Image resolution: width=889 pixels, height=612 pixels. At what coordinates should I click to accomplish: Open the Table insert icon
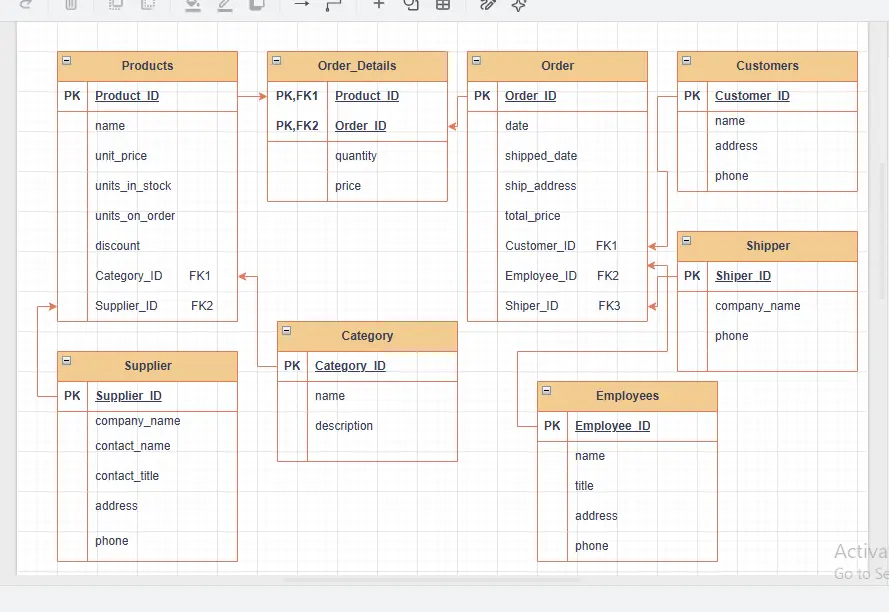[x=443, y=5]
